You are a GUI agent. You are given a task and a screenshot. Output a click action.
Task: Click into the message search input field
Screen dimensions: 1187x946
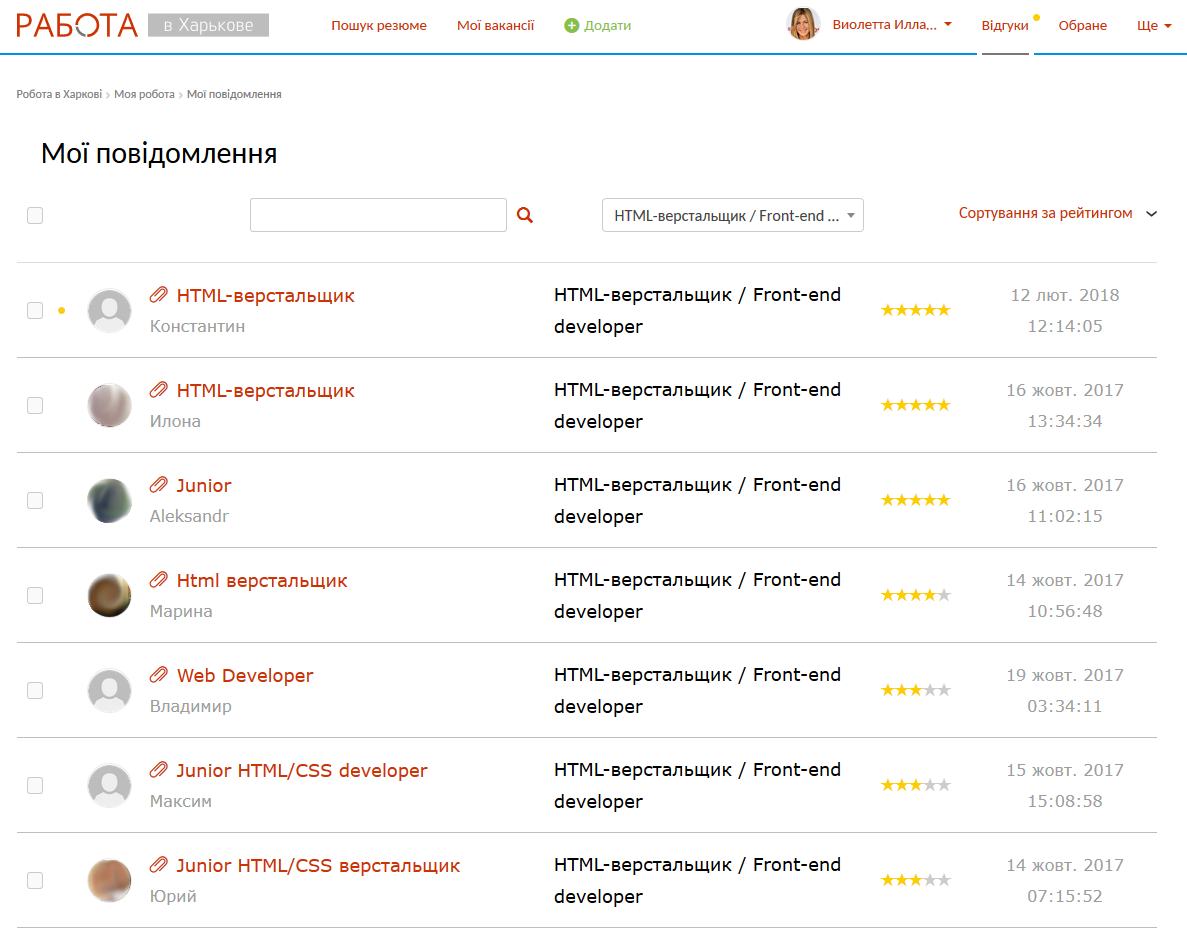378,215
